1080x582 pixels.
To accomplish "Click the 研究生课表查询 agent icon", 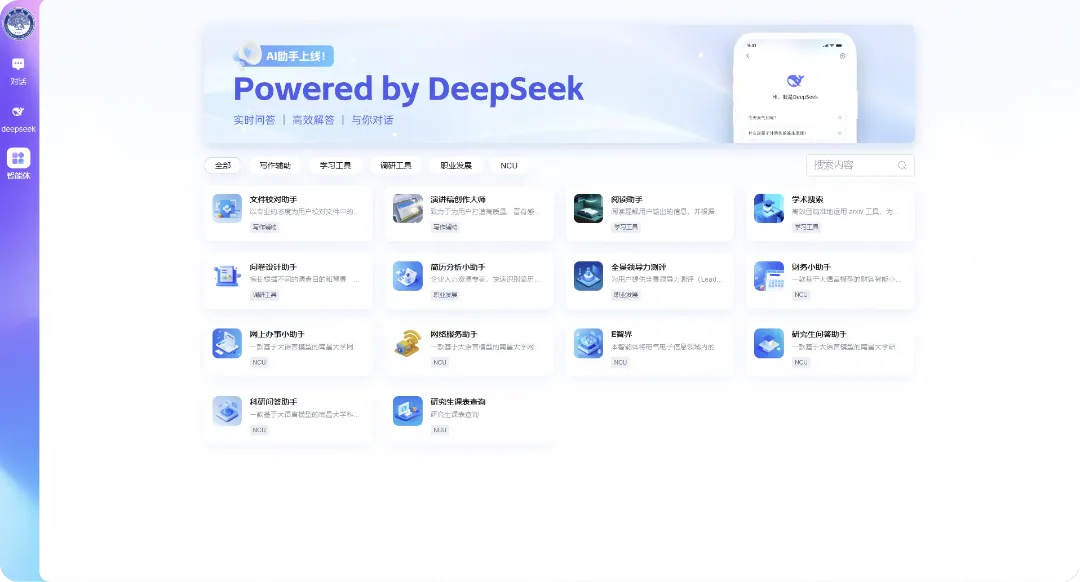I will coord(408,411).
